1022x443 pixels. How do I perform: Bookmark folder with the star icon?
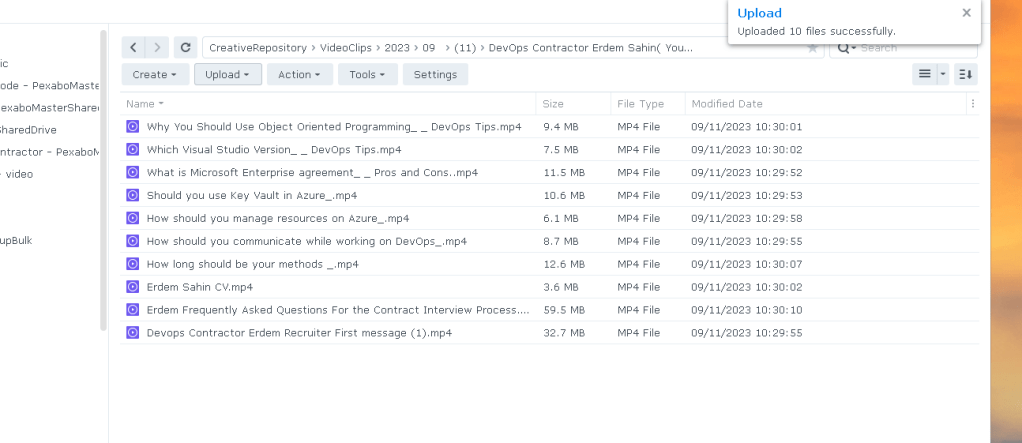tap(812, 48)
